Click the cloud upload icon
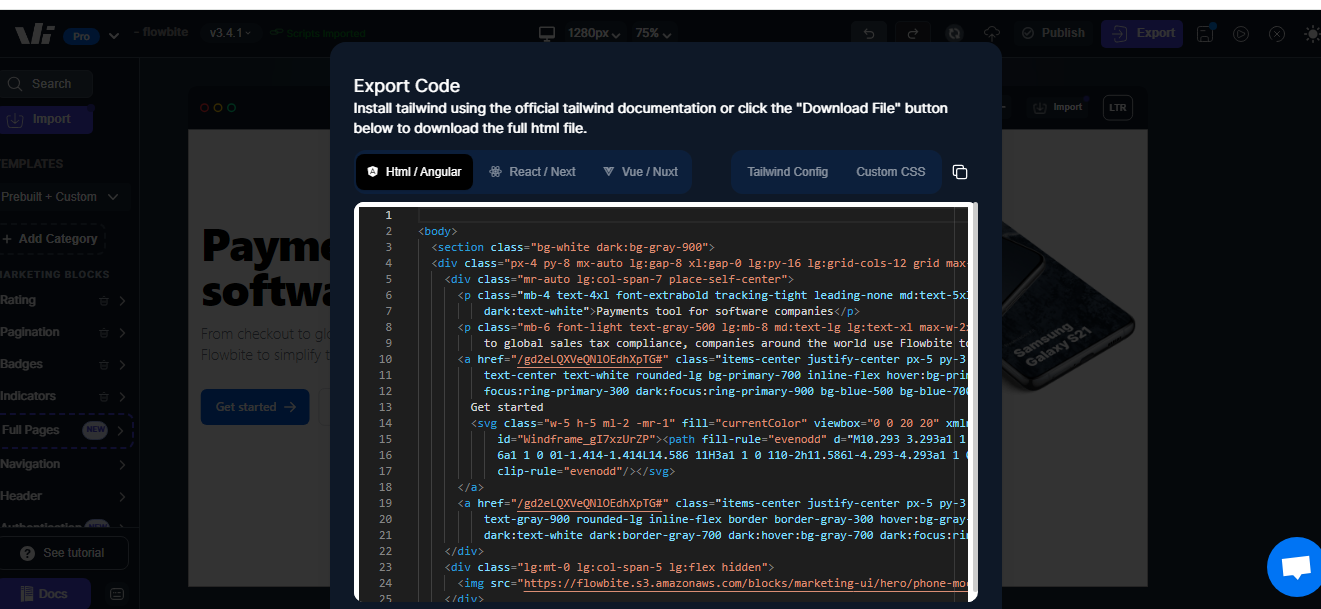Screen dimensions: 1321x609 [992, 33]
